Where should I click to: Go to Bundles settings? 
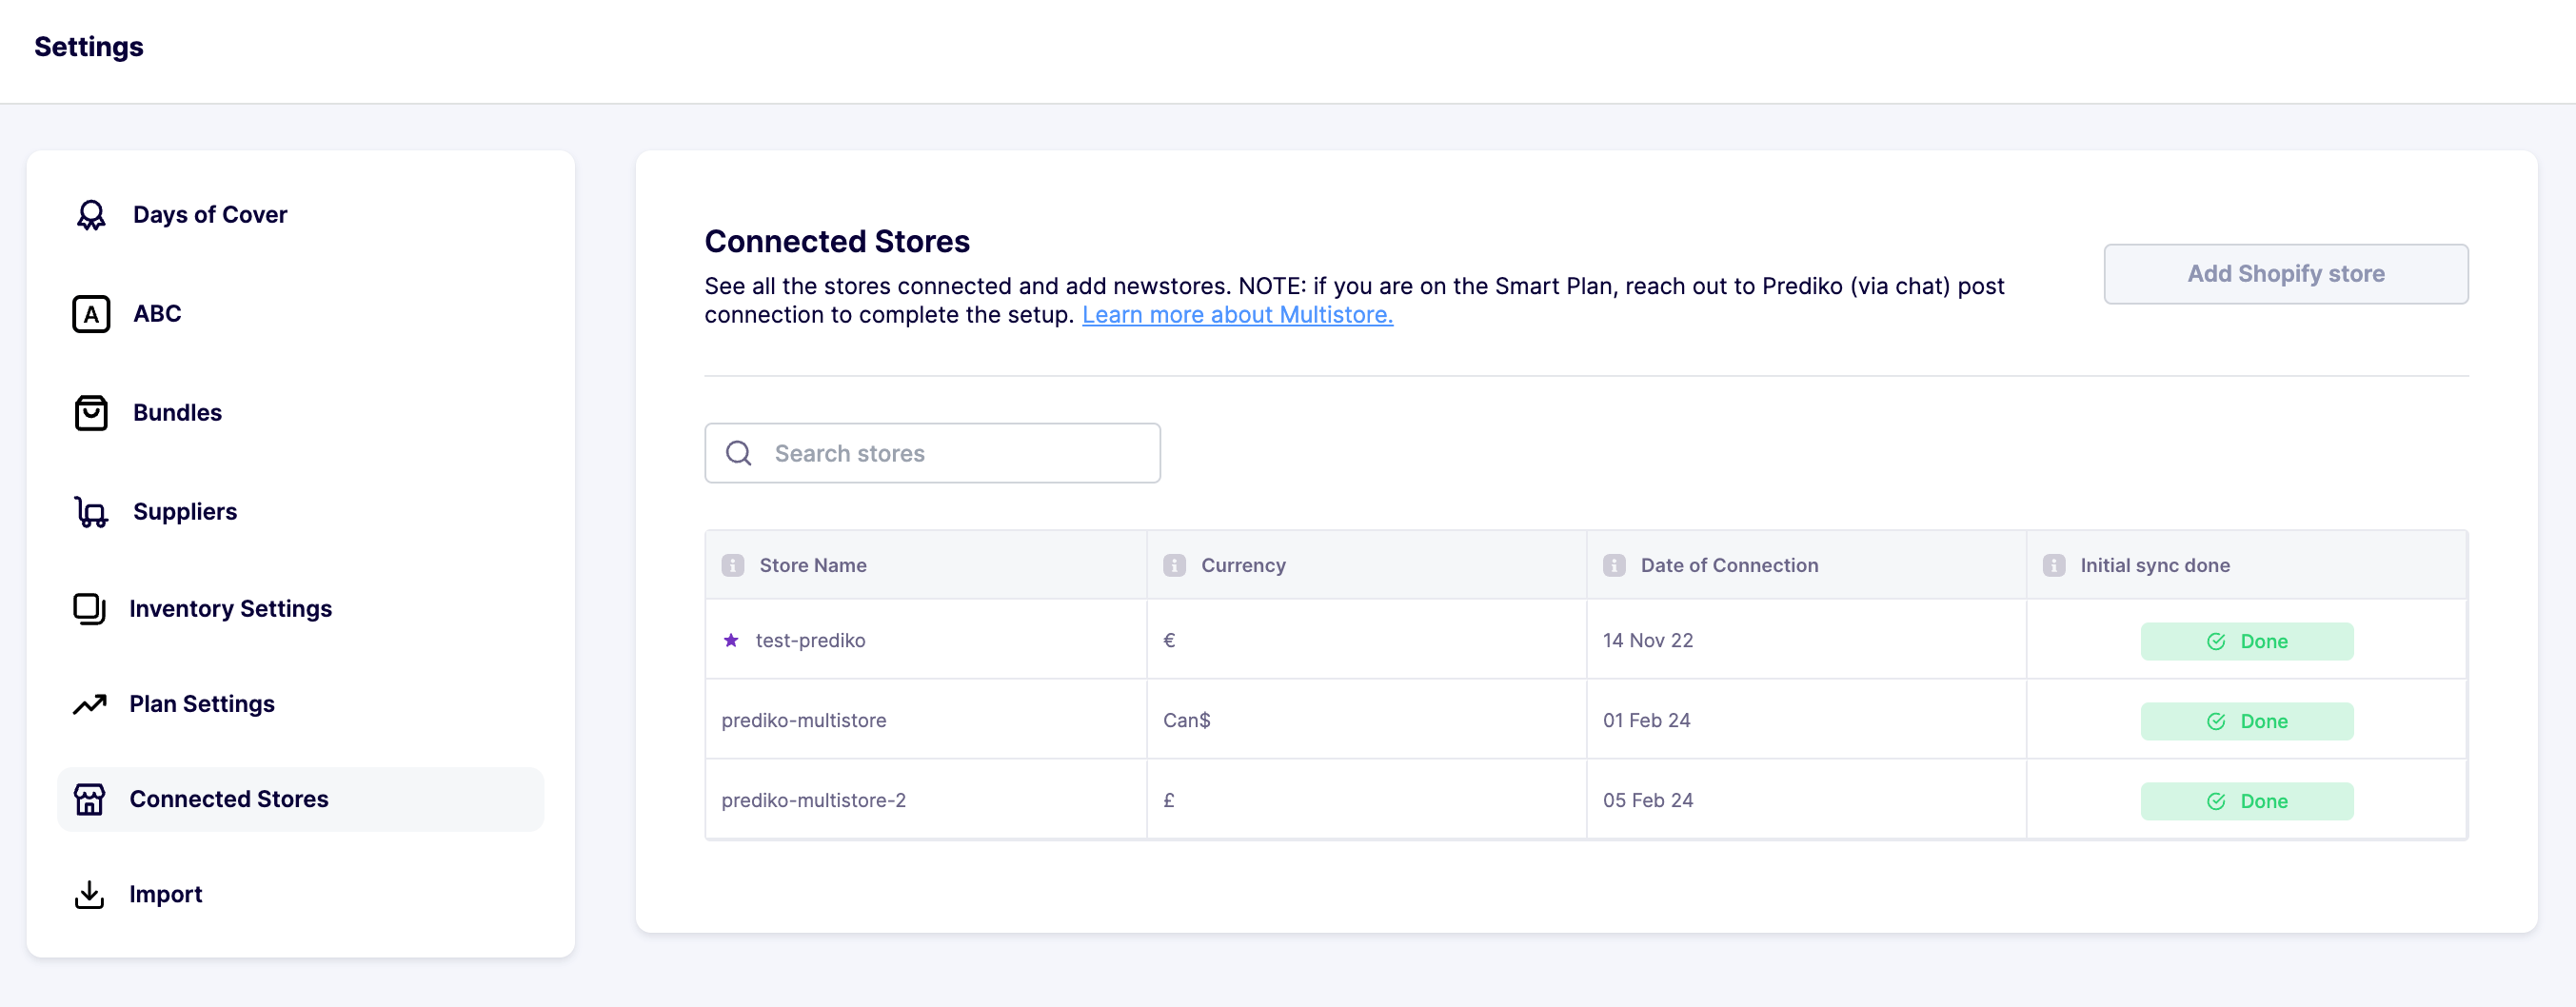coord(177,413)
